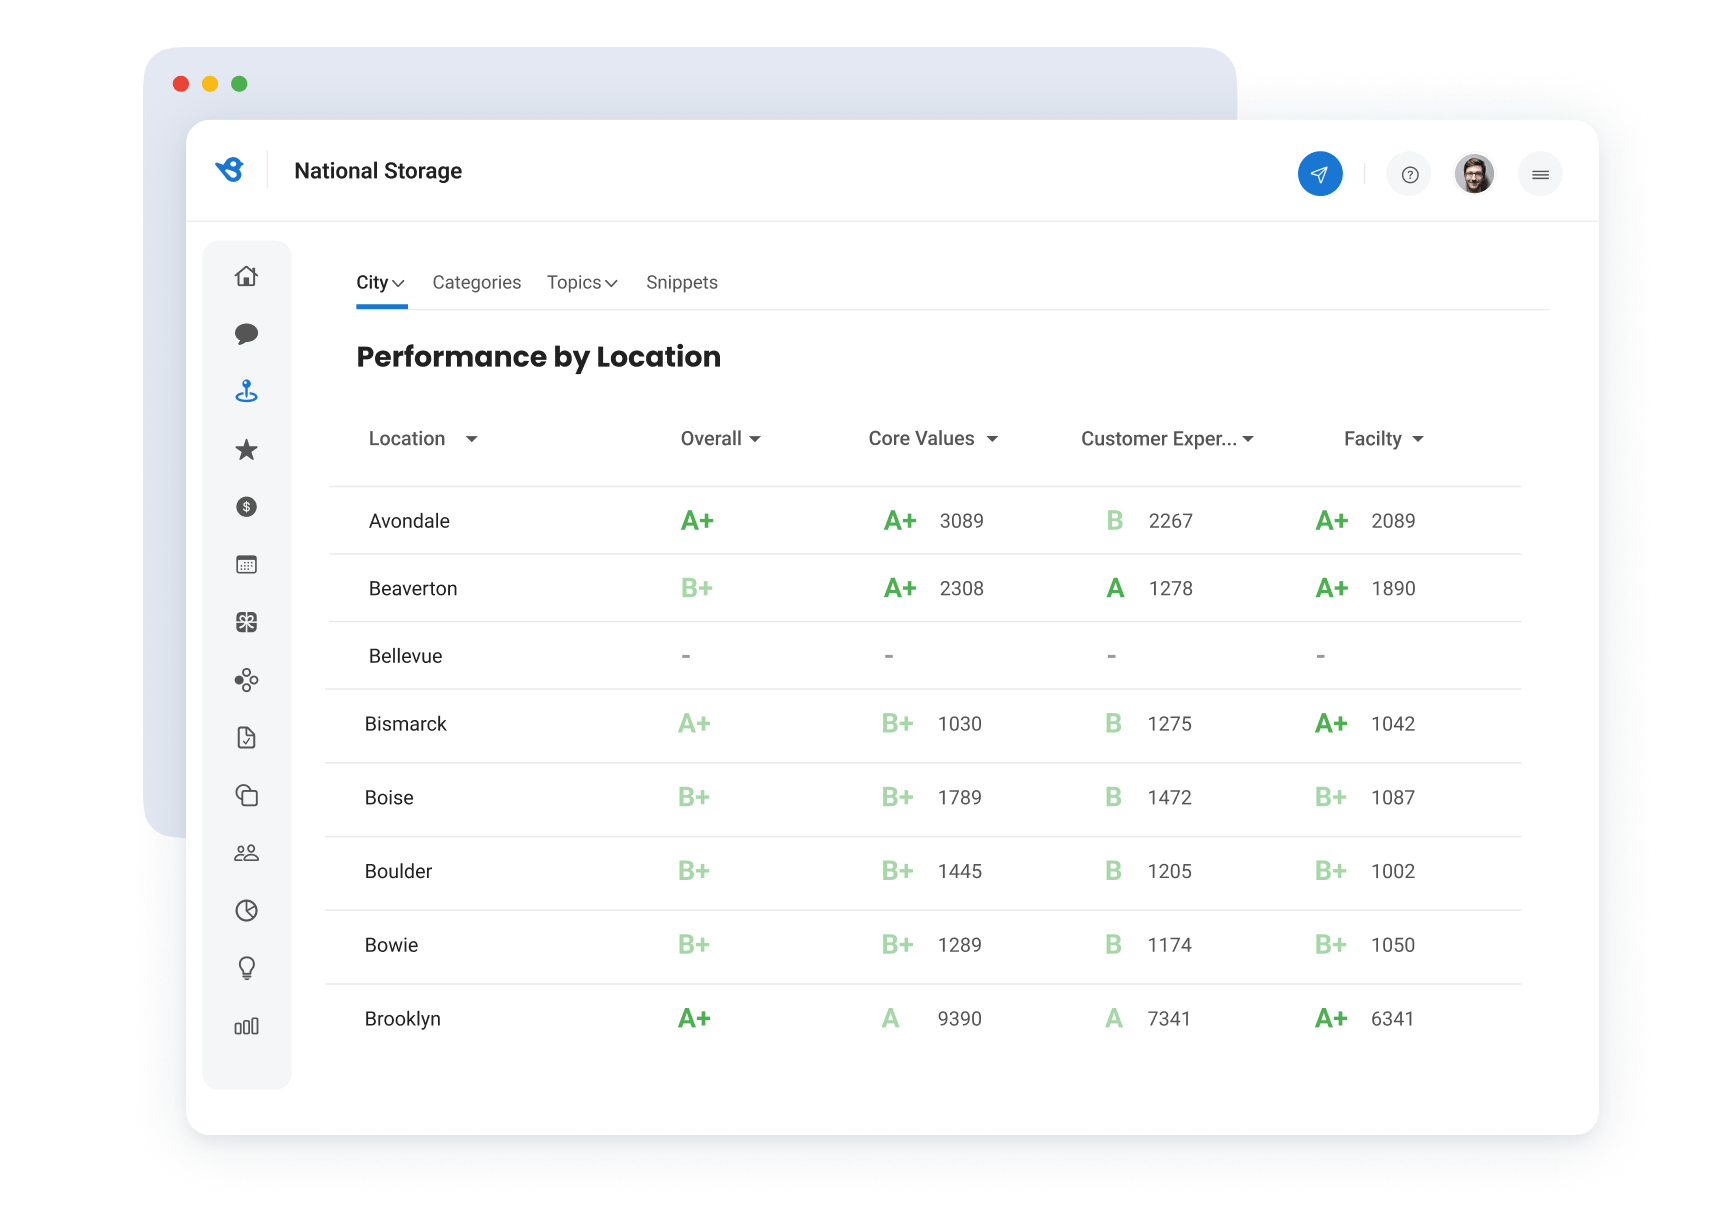1713x1206 pixels.
Task: Switch to the Snippets tab
Action: point(682,283)
